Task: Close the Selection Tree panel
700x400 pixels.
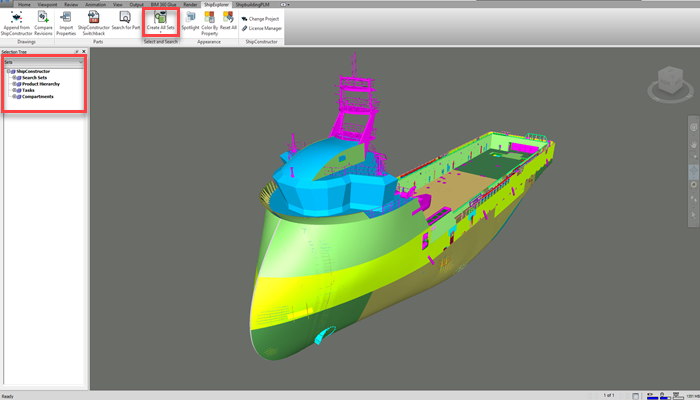Action: (x=84, y=51)
